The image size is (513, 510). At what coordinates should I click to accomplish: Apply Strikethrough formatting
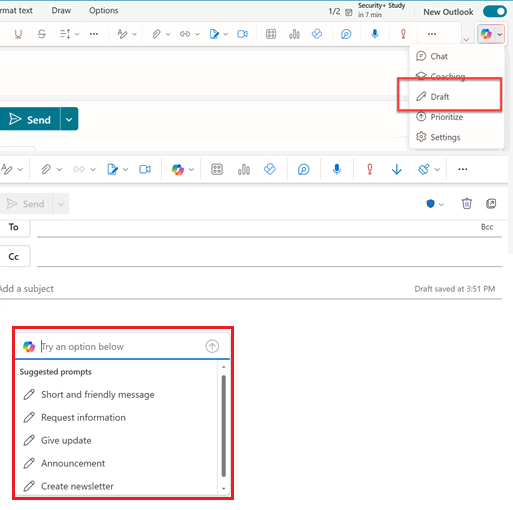pyautogui.click(x=42, y=34)
